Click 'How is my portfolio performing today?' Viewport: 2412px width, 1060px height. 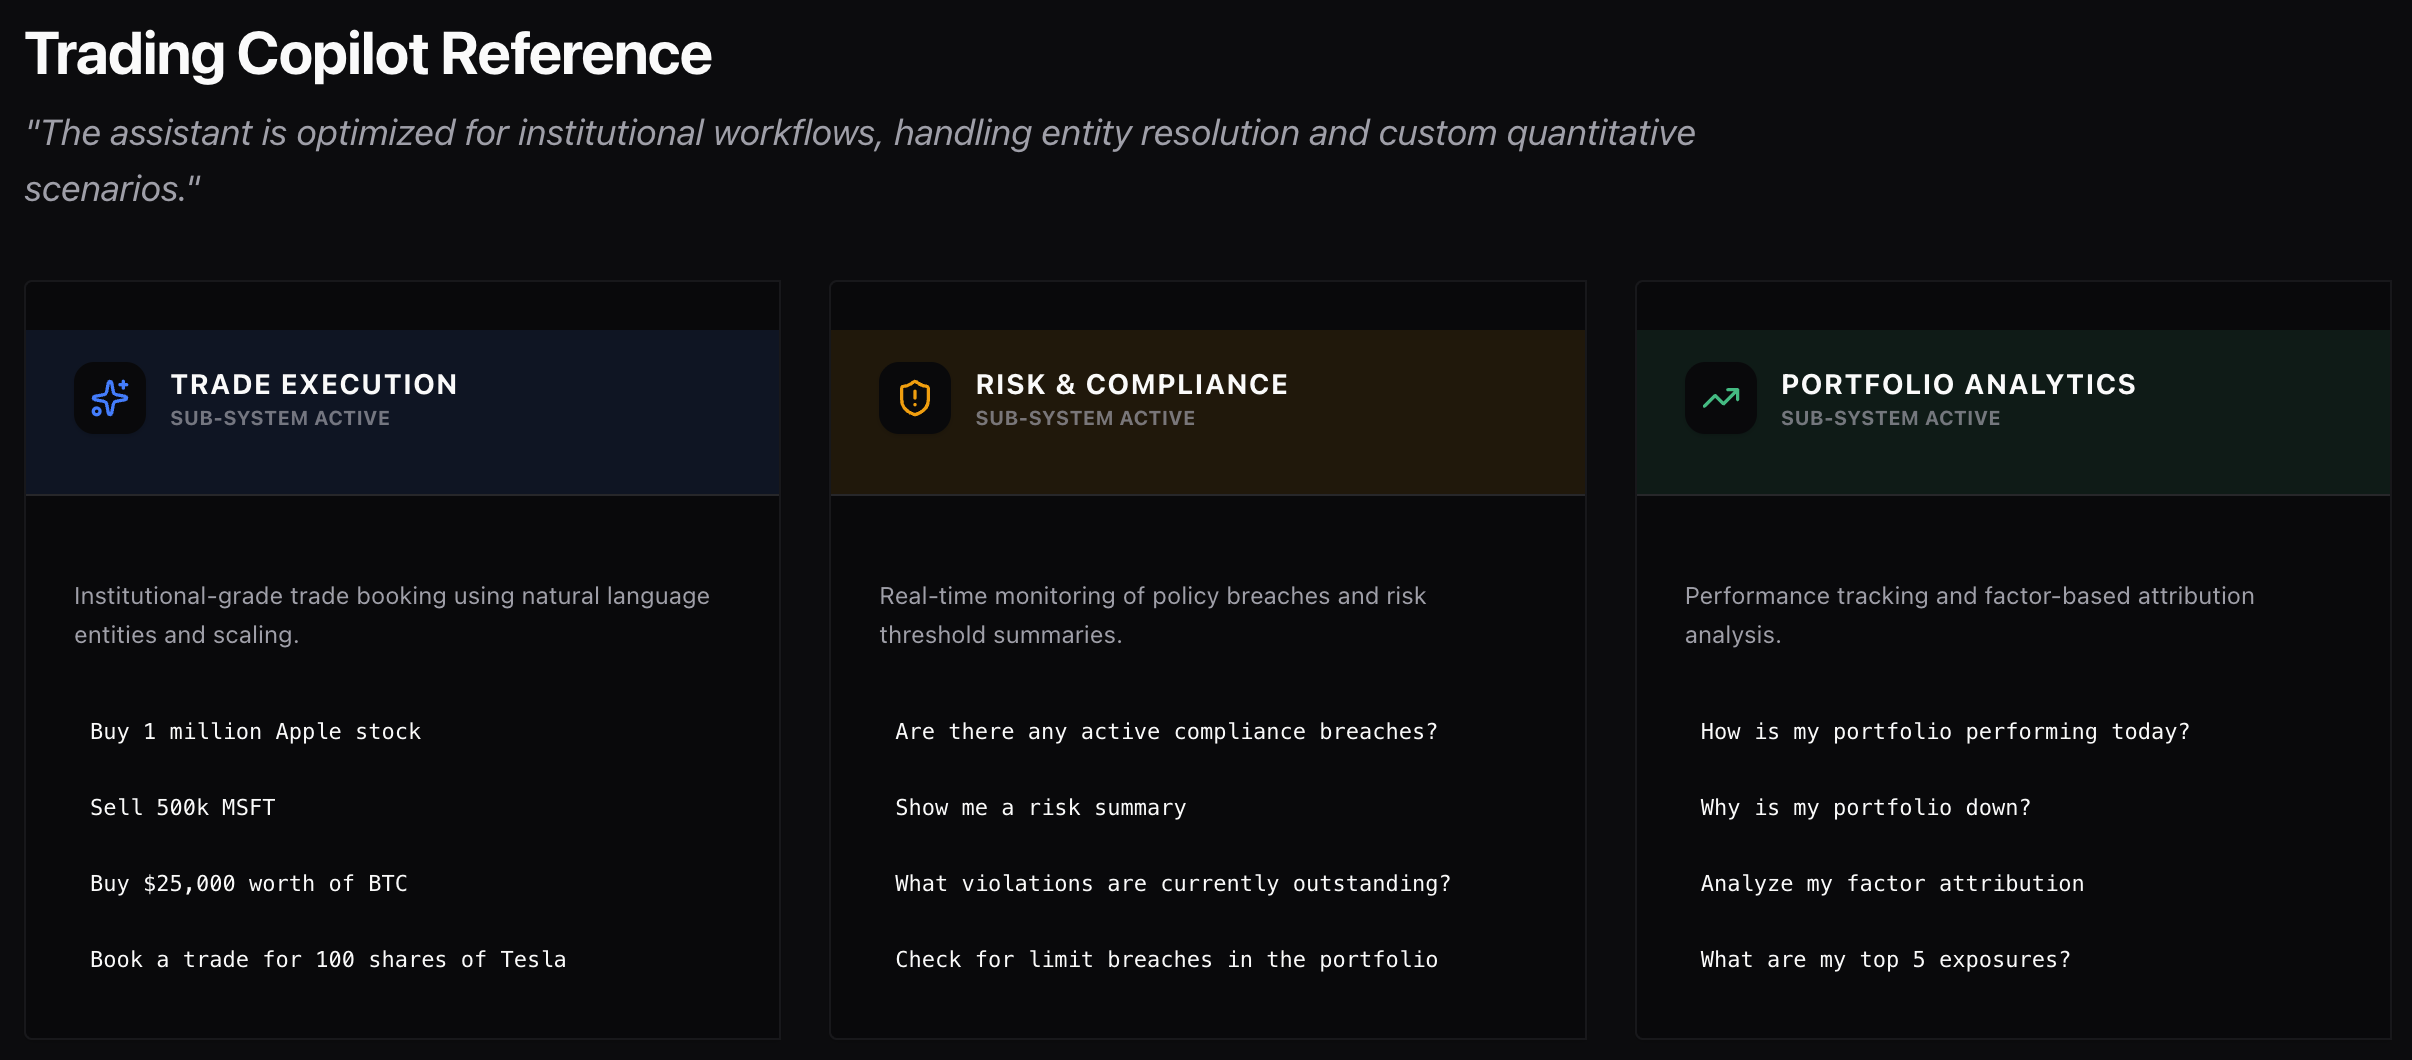tap(1945, 732)
